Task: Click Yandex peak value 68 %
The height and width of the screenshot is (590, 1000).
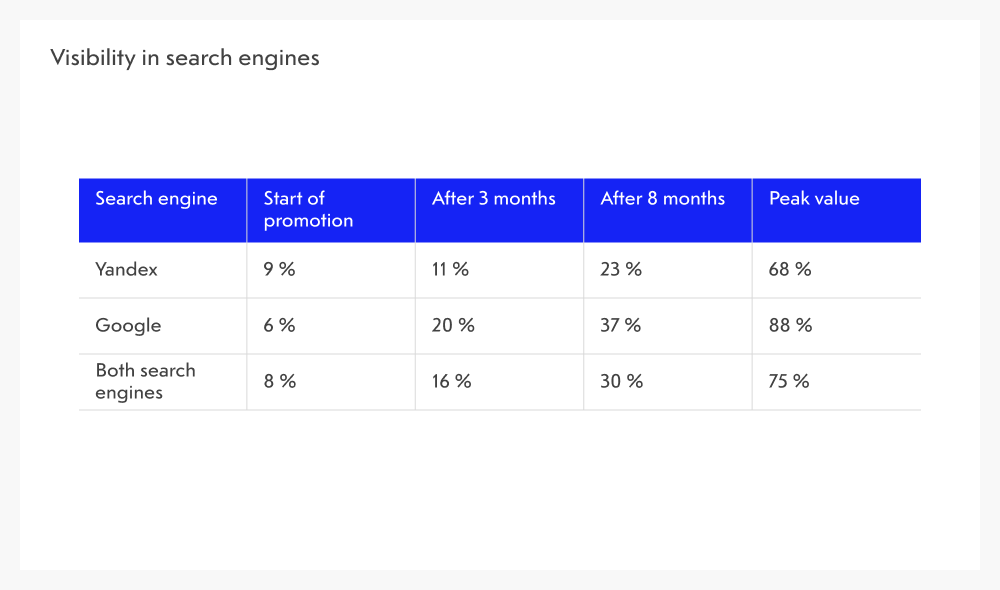Action: (x=790, y=270)
